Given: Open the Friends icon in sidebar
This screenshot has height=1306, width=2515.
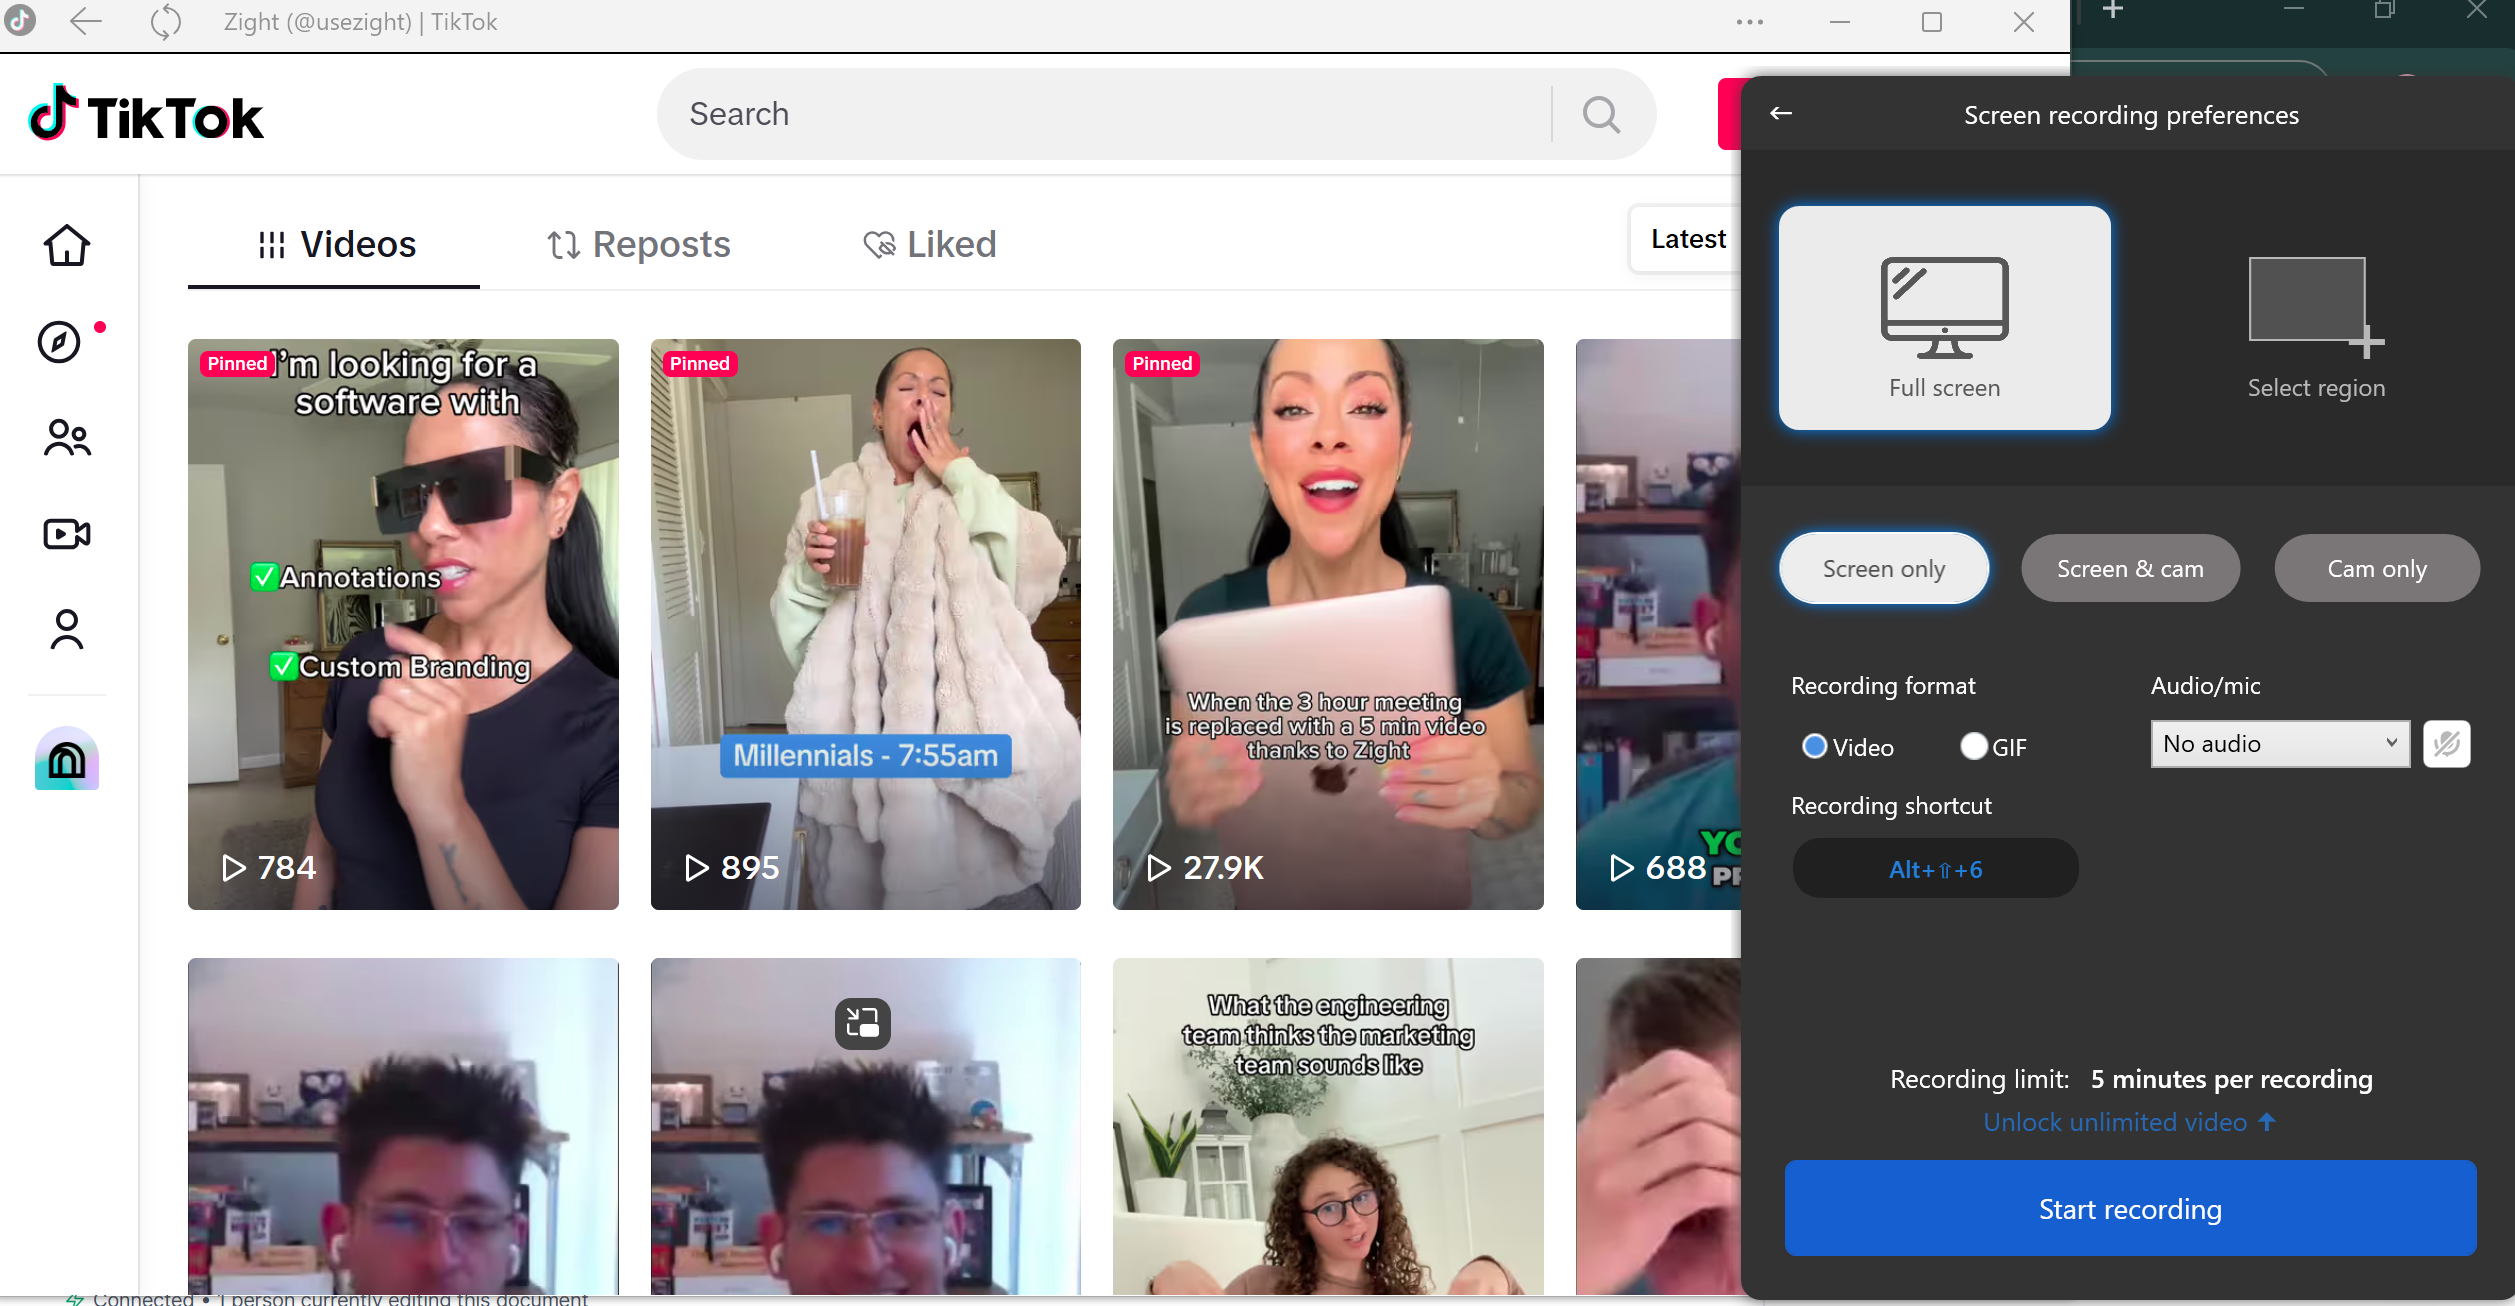Looking at the screenshot, I should point(67,438).
